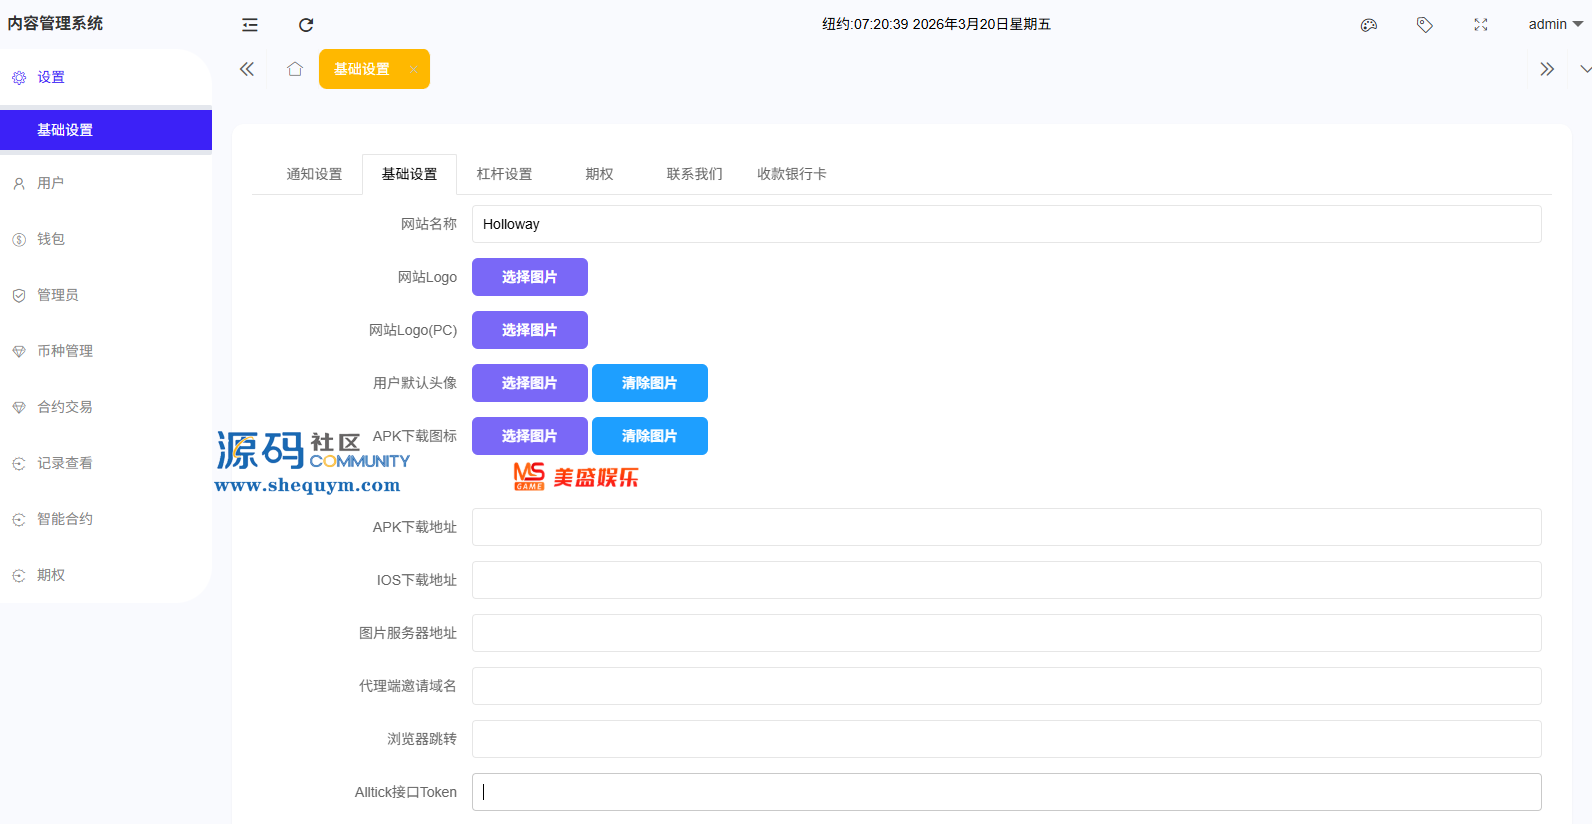Click the tag icon in header
This screenshot has width=1592, height=824.
coord(1425,25)
